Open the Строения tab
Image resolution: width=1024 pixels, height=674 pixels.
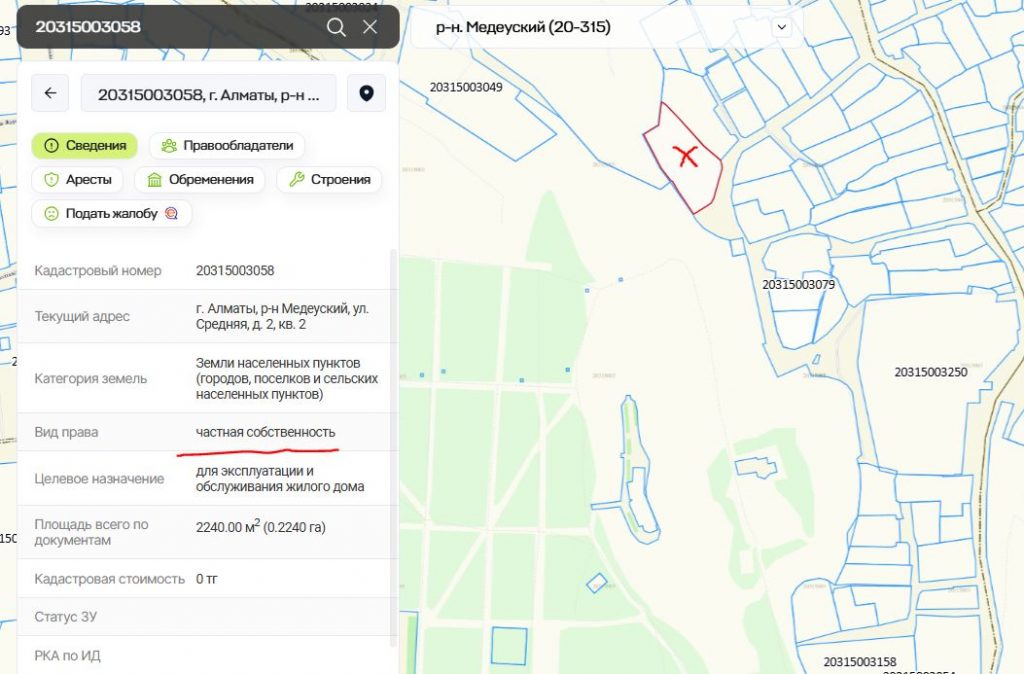click(x=329, y=180)
